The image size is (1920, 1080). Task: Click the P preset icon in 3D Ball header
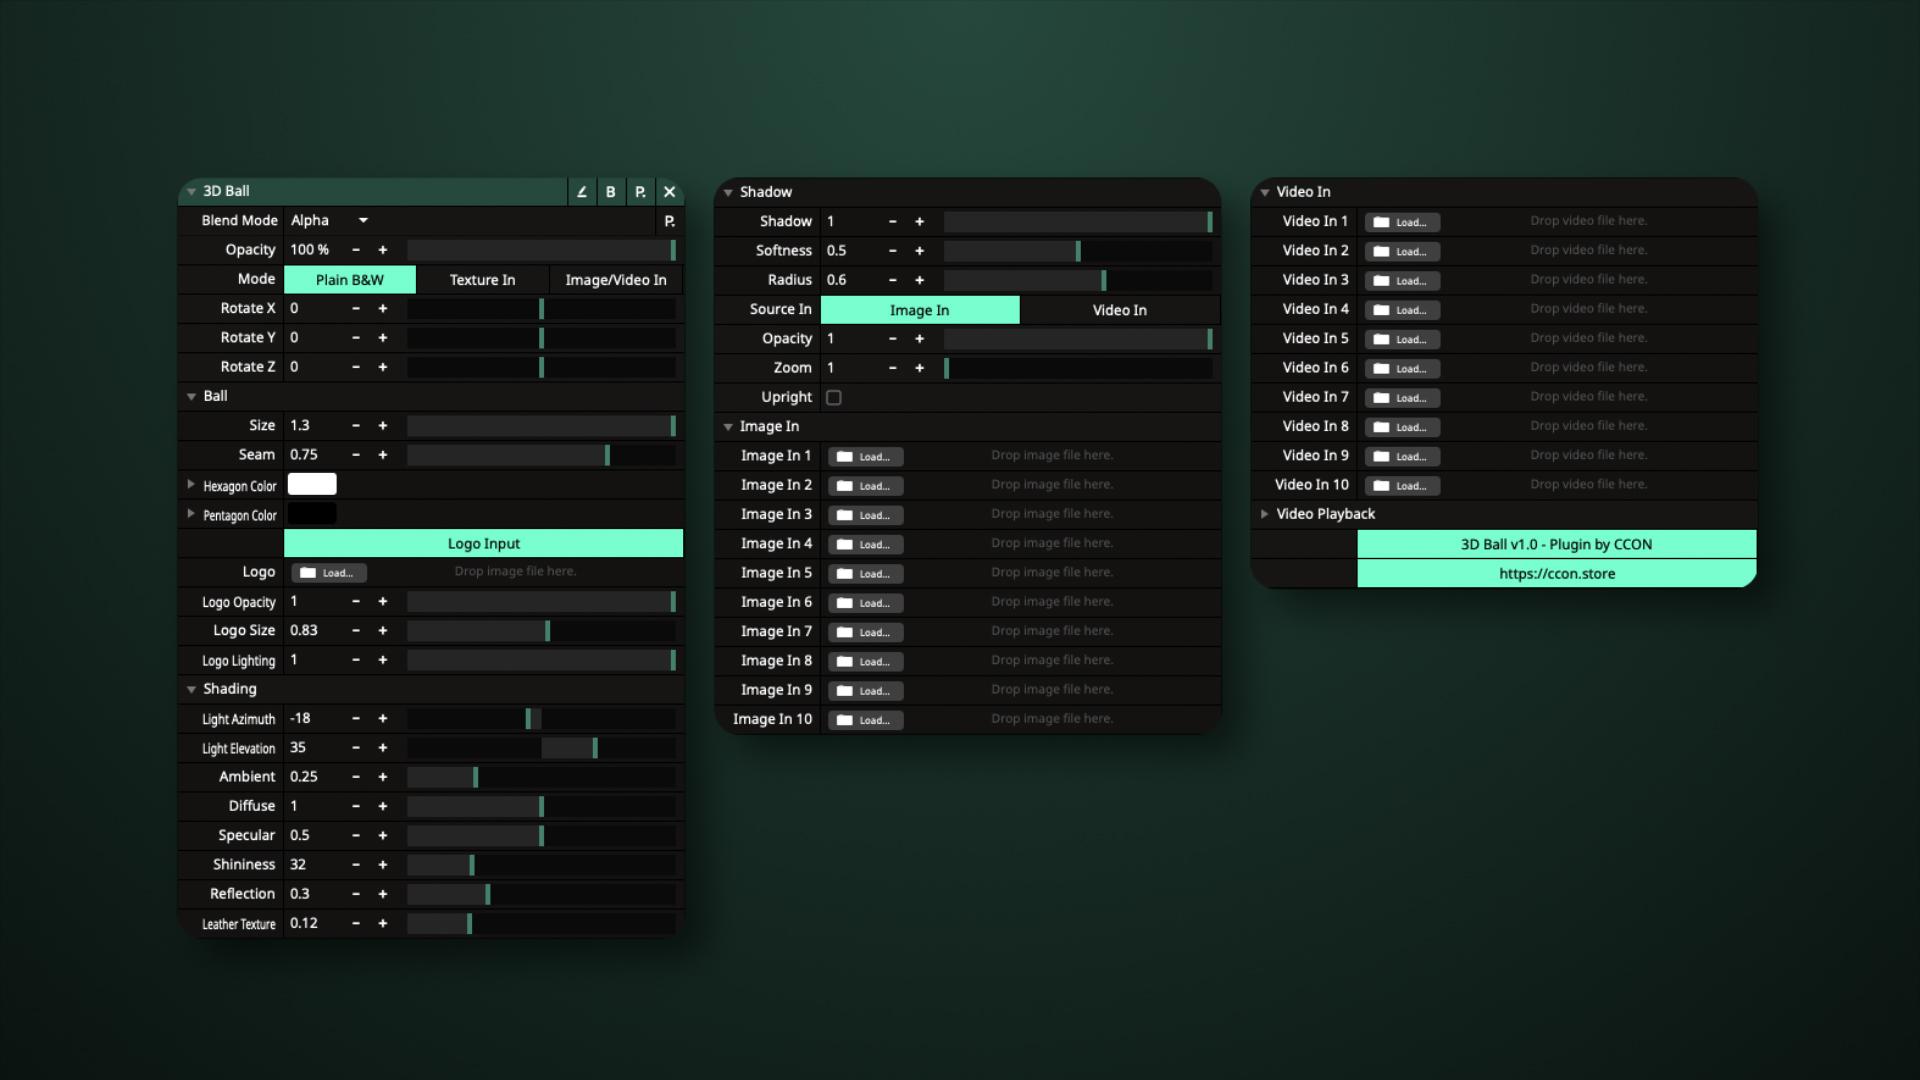tap(640, 192)
